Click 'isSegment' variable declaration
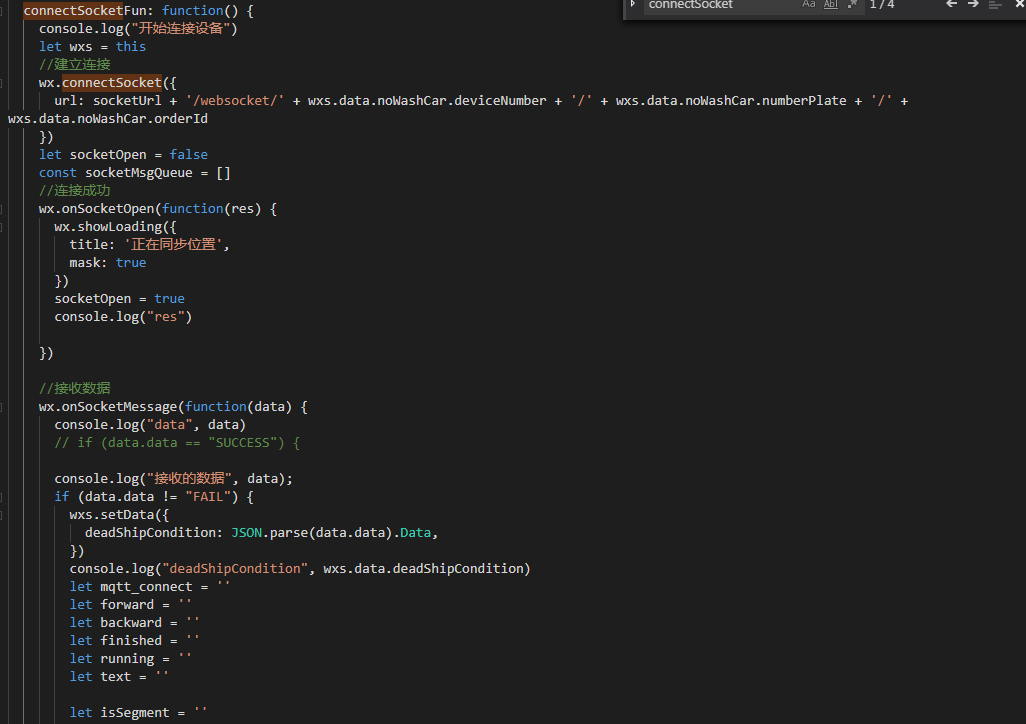Image resolution: width=1026 pixels, height=724 pixels. pos(135,713)
